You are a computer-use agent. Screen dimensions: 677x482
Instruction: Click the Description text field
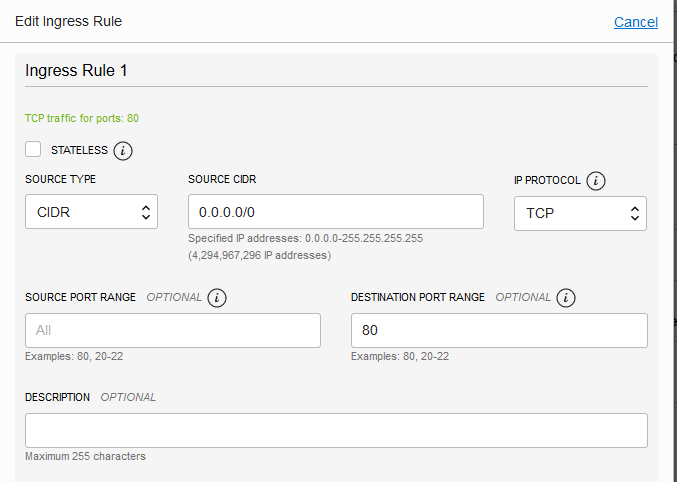click(335, 430)
